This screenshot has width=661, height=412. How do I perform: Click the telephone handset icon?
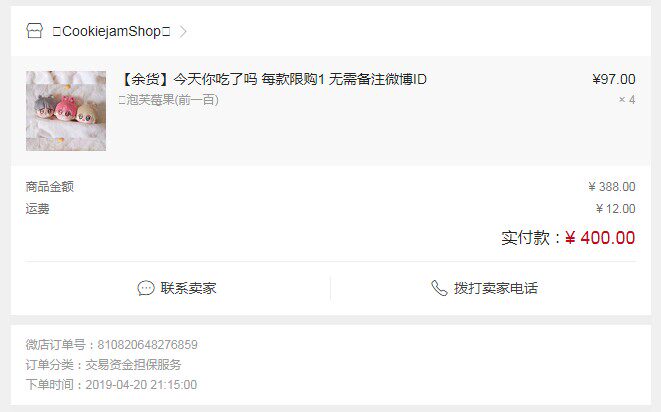[439, 288]
